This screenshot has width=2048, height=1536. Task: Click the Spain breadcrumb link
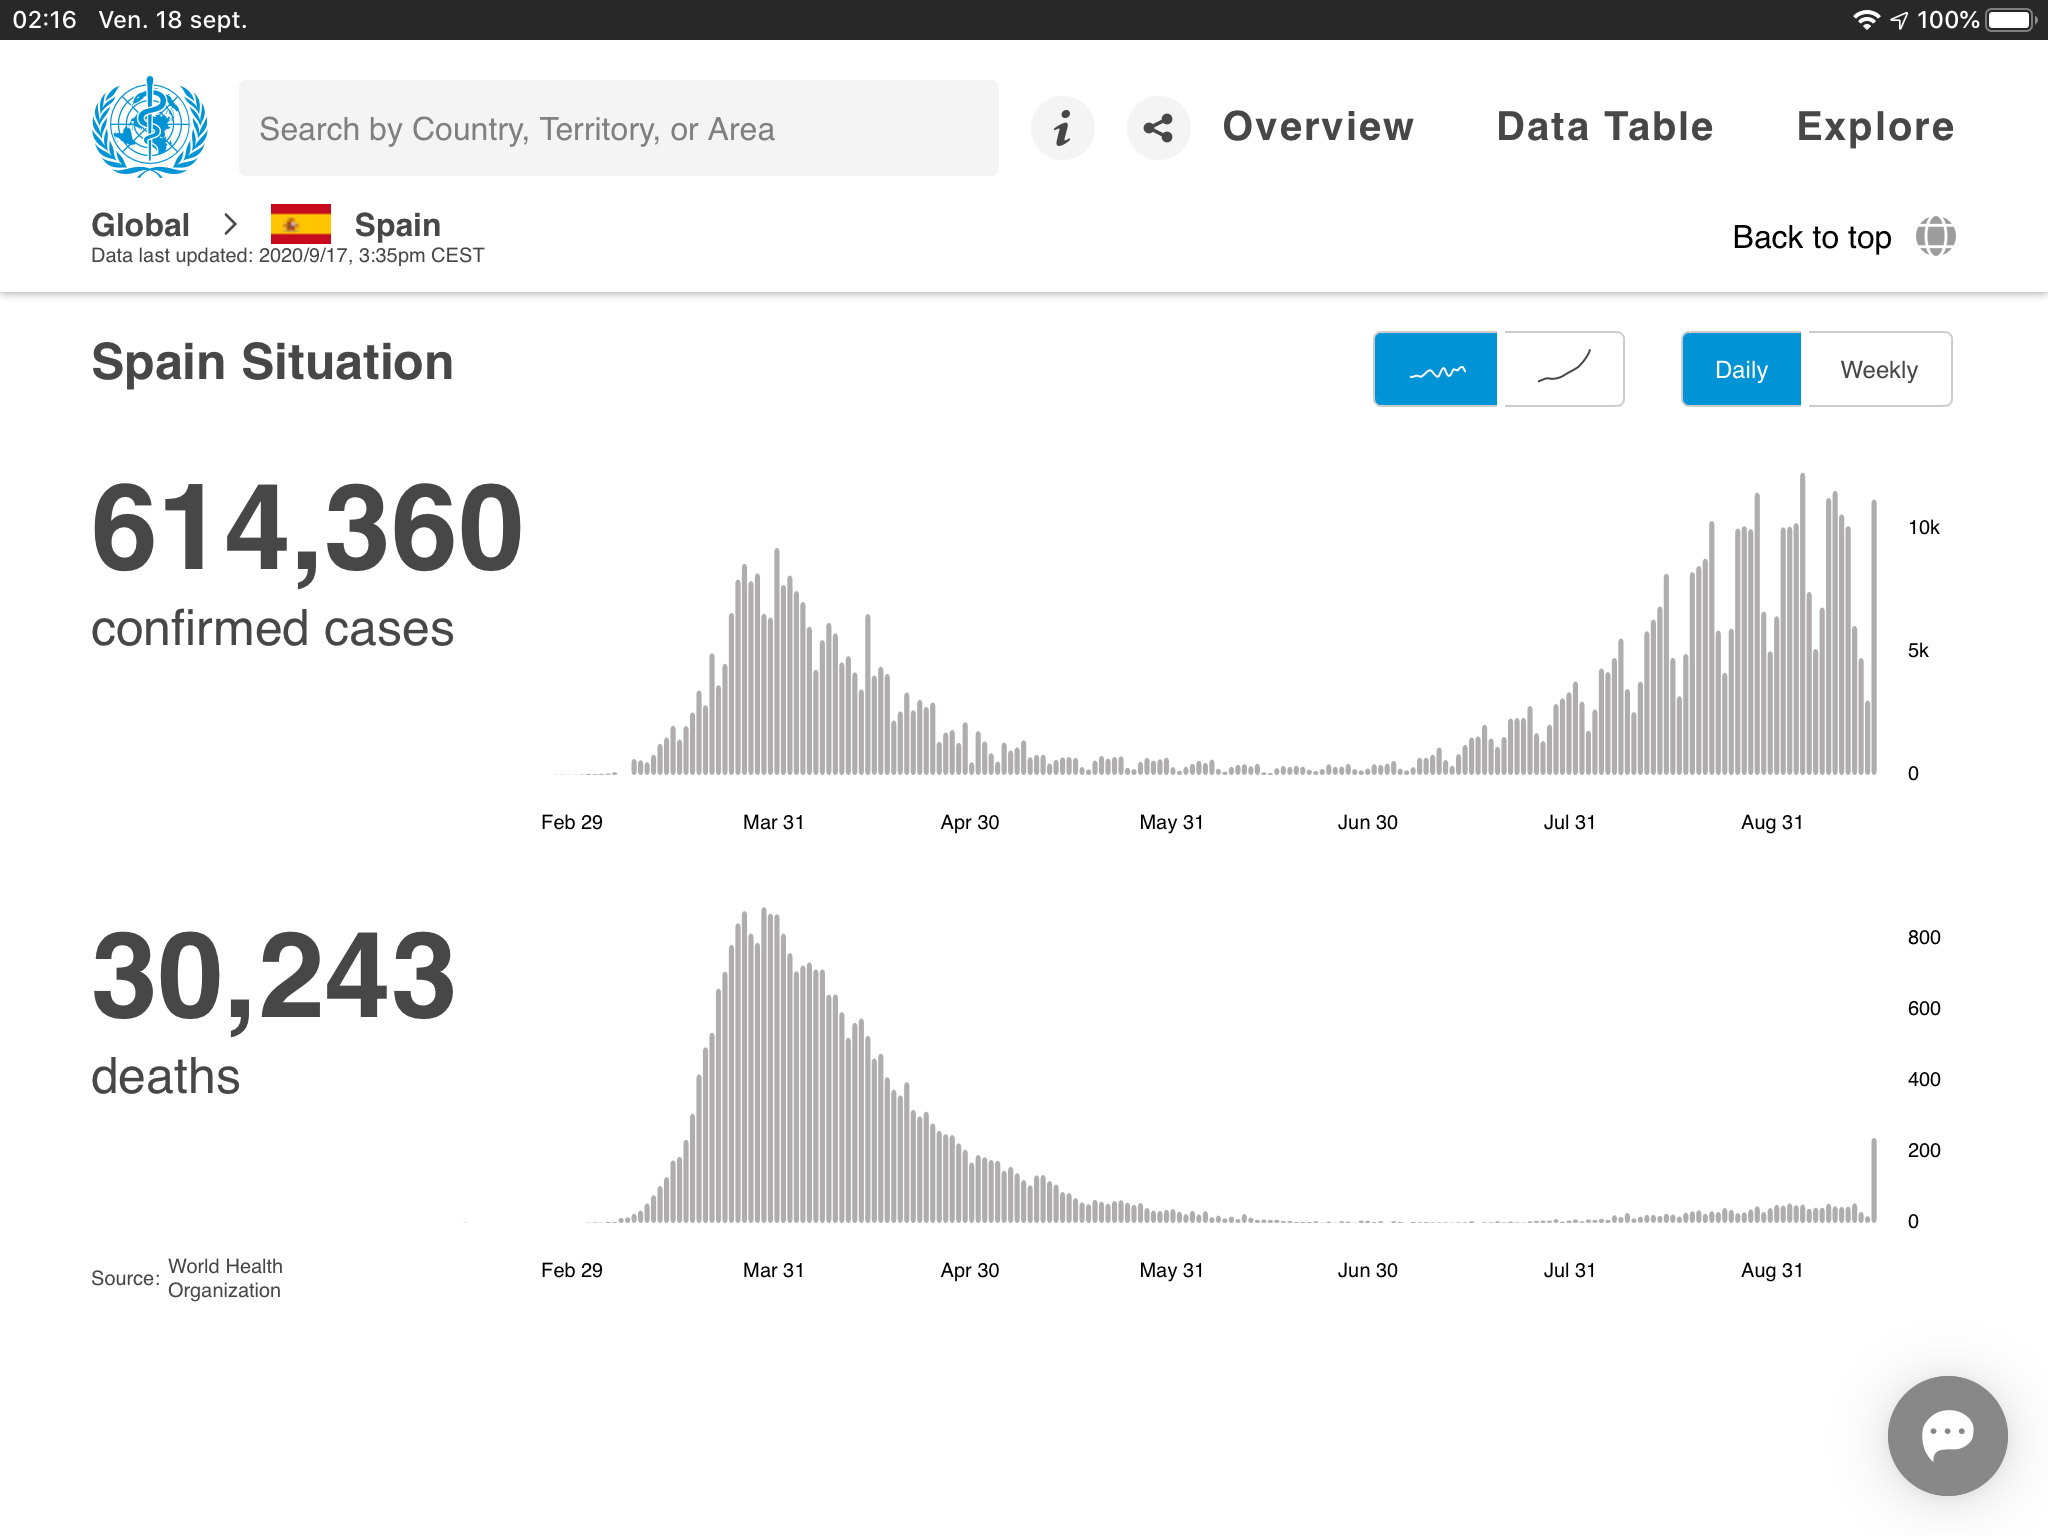(397, 225)
